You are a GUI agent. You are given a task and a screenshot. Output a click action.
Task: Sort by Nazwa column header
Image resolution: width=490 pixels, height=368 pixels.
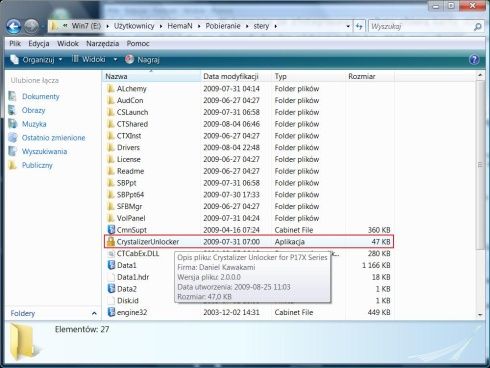point(151,76)
